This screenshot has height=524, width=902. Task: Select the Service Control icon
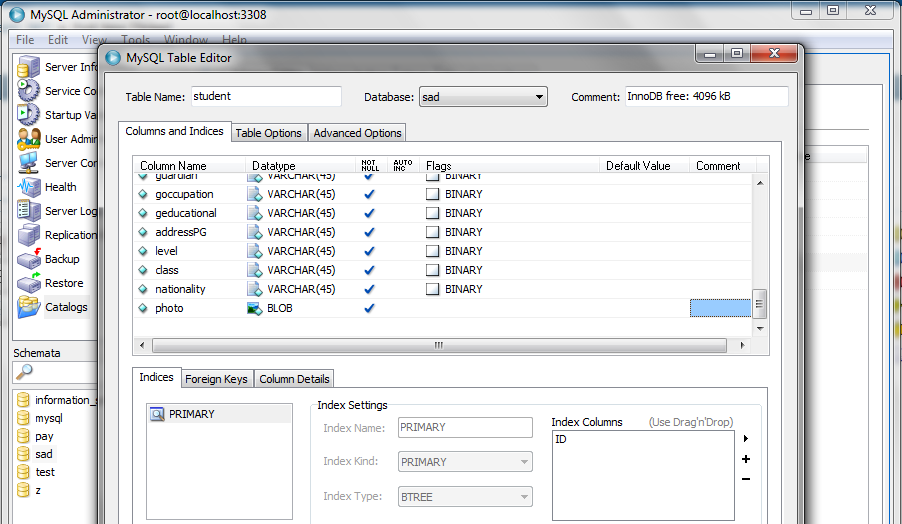tap(28, 91)
